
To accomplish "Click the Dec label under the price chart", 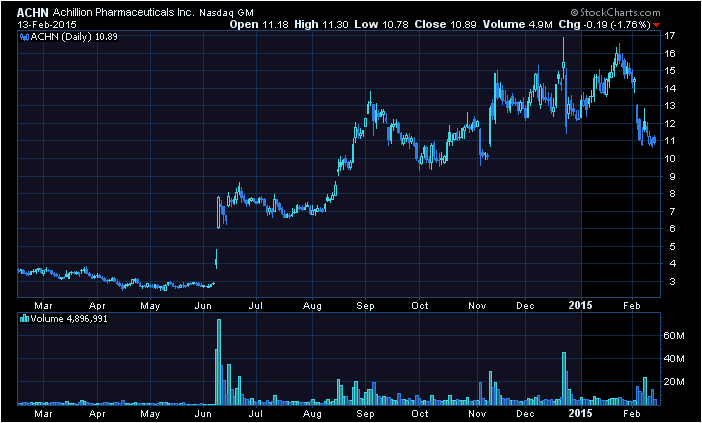I will [x=526, y=306].
